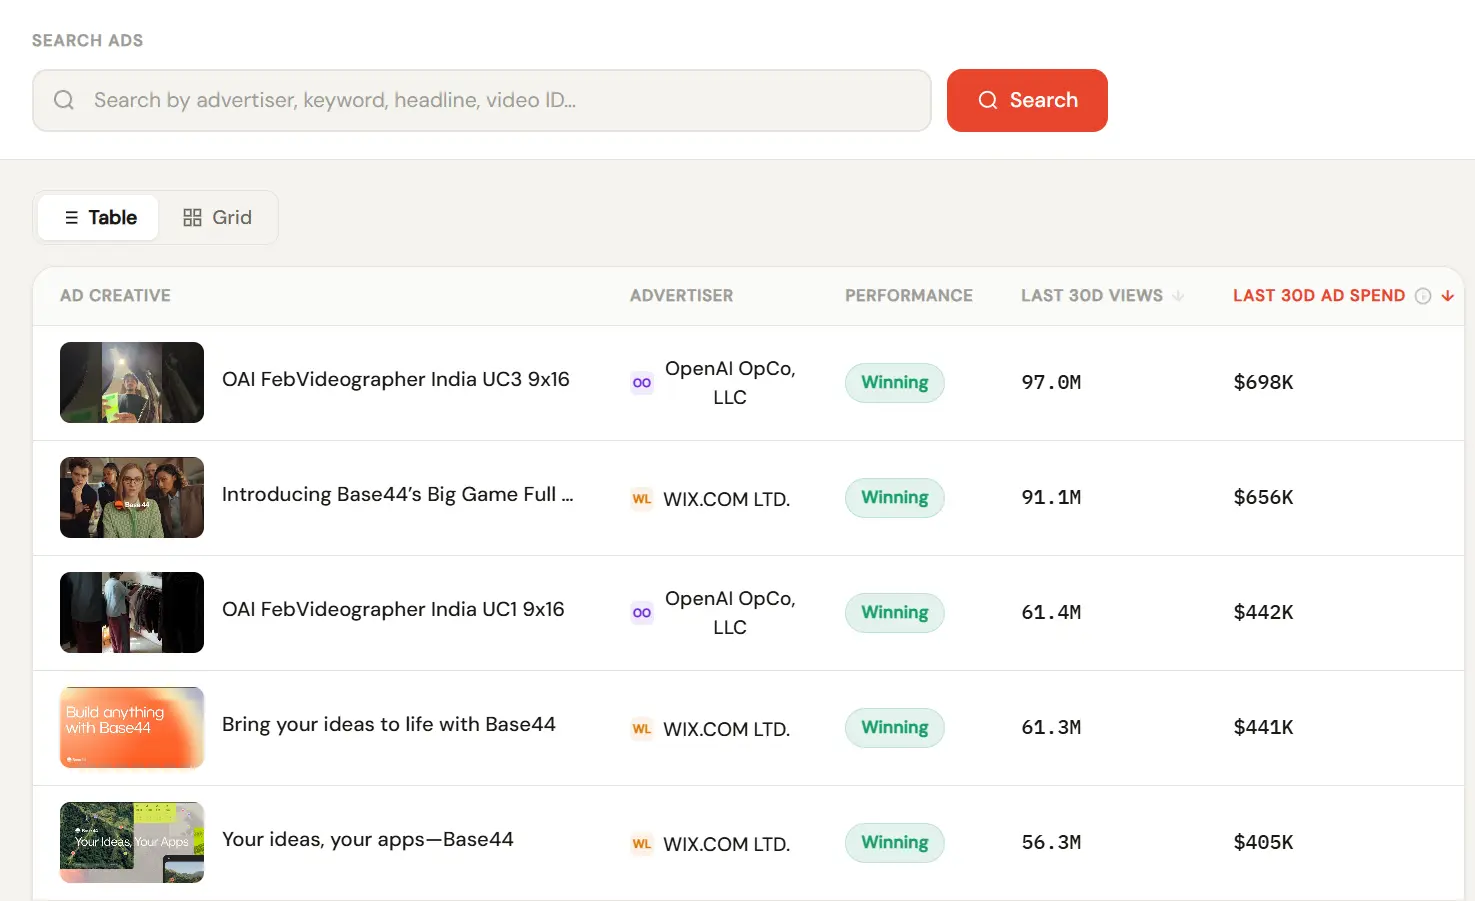Click the 56.3M views value

[1051, 842]
